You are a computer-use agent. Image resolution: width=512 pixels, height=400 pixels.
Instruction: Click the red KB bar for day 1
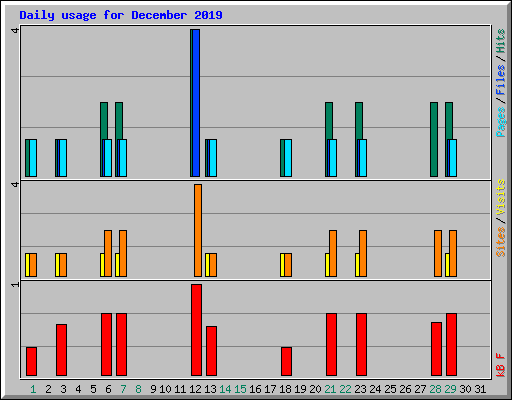[x=31, y=361]
